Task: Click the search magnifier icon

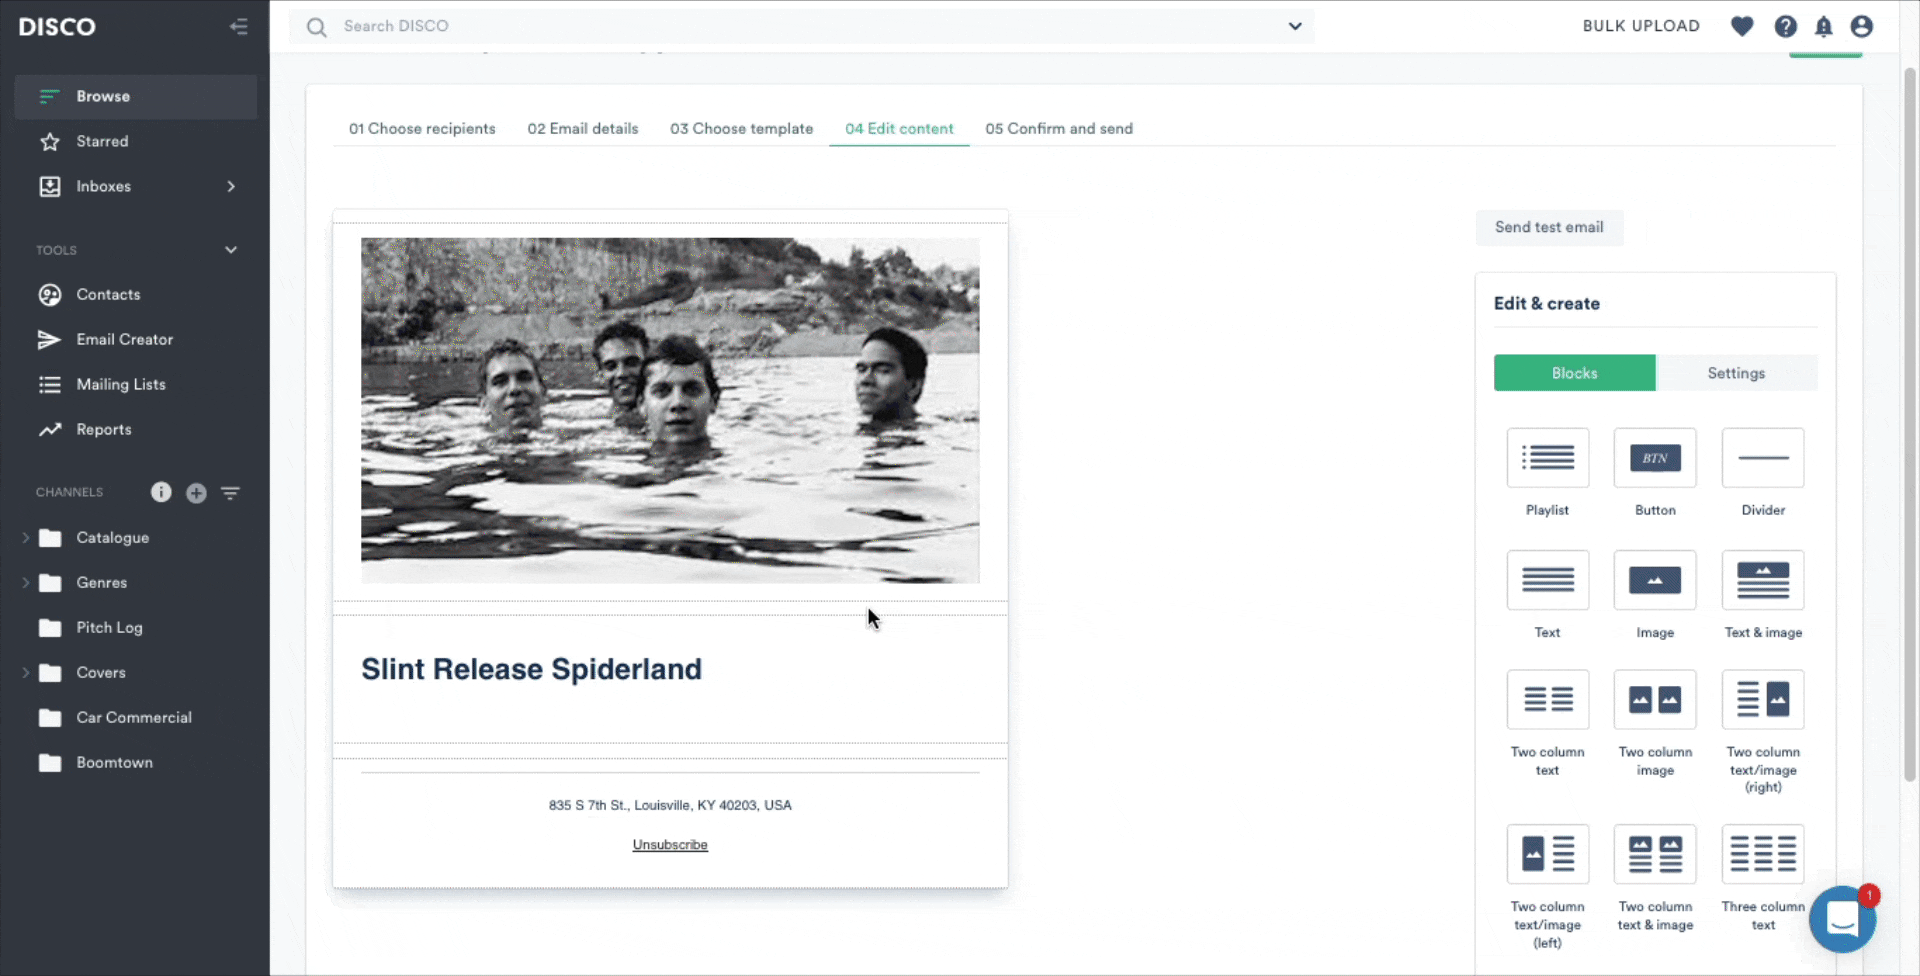Action: (x=317, y=27)
